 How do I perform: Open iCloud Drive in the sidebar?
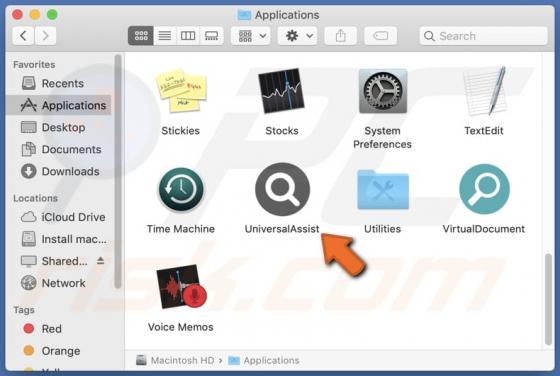pos(59,217)
